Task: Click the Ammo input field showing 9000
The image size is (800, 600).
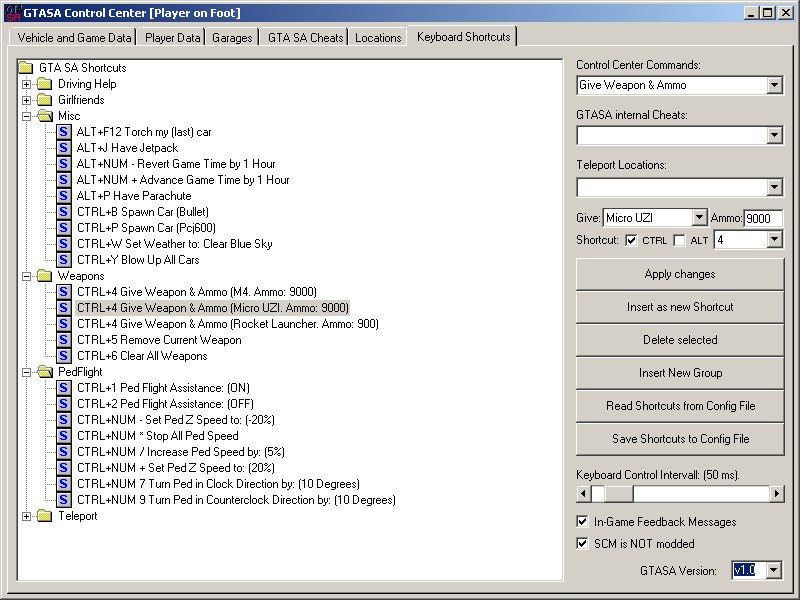Action: click(x=763, y=217)
